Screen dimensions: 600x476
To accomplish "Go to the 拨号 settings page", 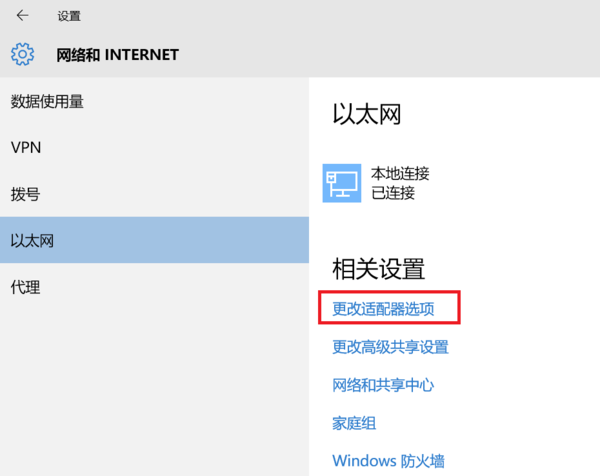I will point(25,194).
